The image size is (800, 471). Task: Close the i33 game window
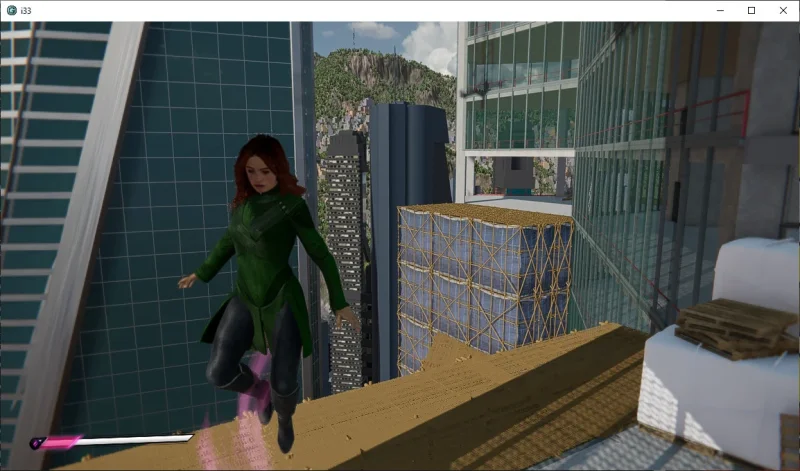click(782, 10)
